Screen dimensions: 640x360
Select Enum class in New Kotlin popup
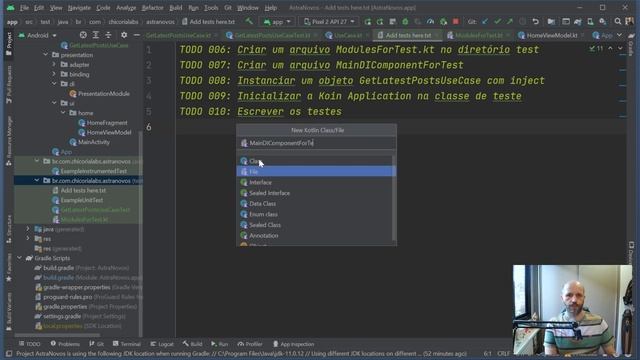point(316,214)
